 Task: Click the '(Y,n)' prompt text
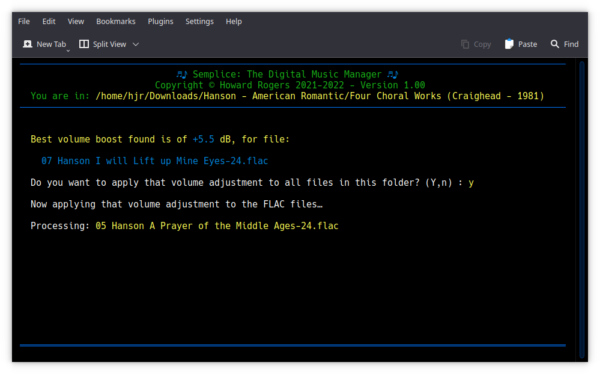point(439,183)
